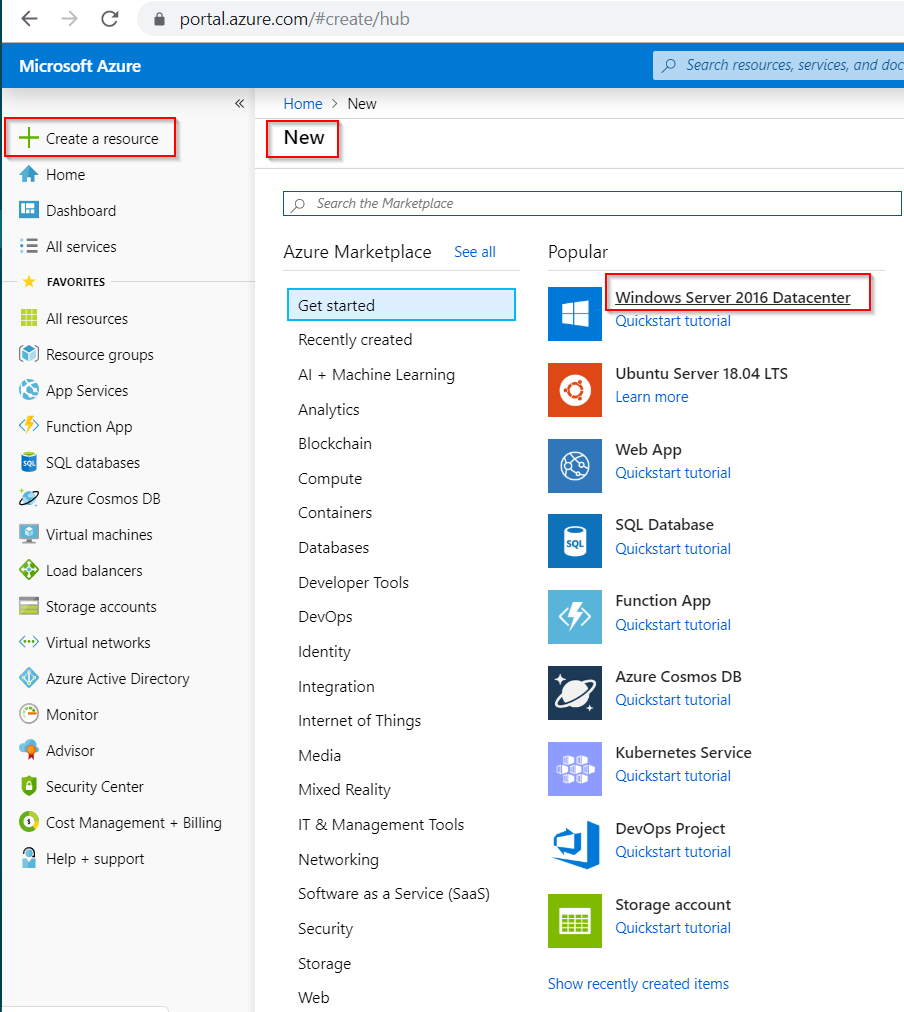Open Quickstart tutorial under Web App
This screenshot has width=904, height=1012.
tap(673, 473)
